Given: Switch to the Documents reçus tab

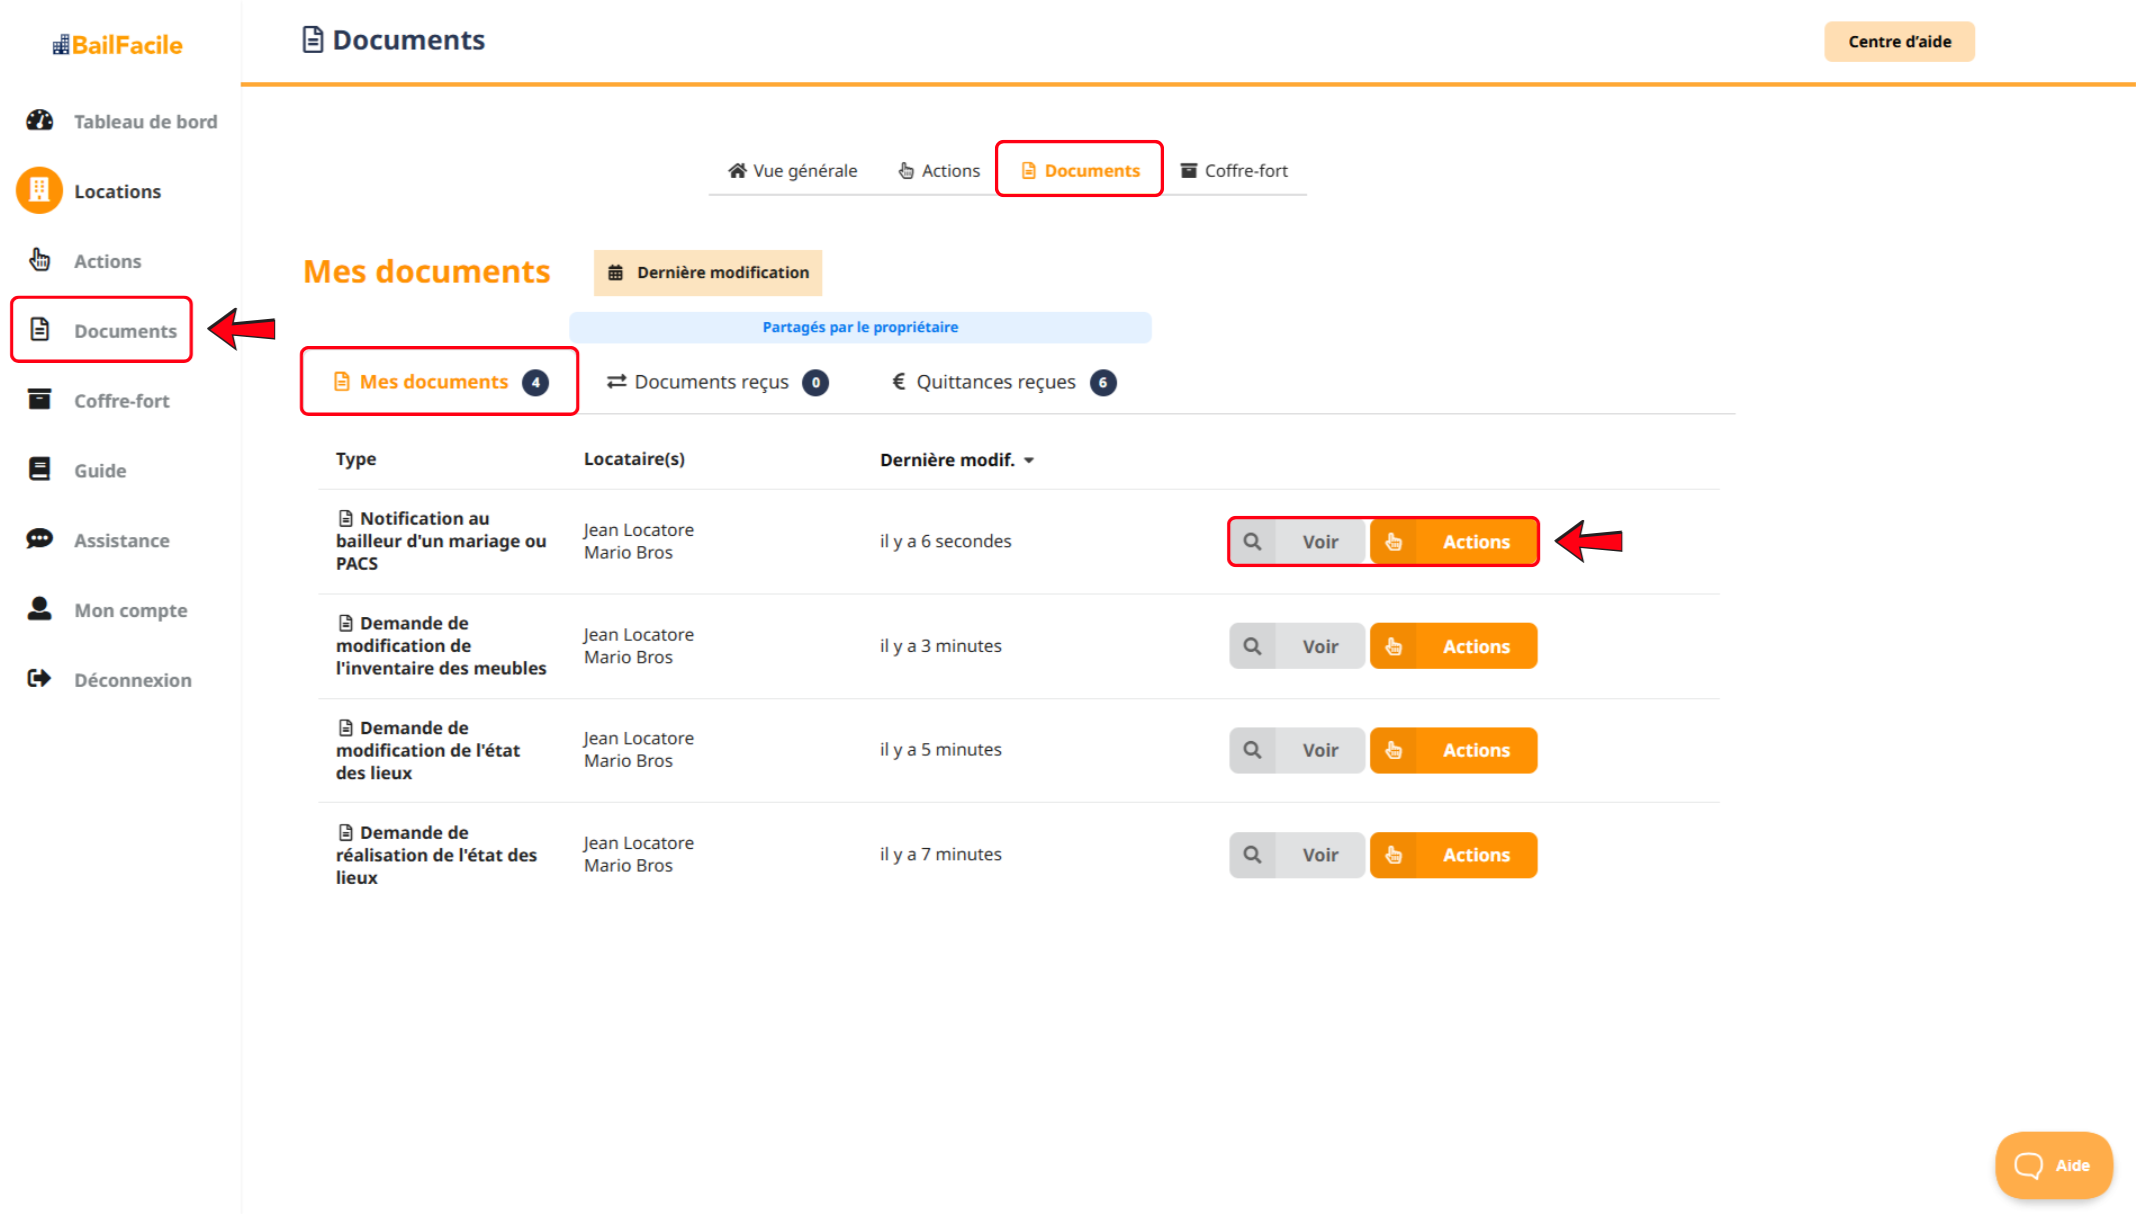Looking at the screenshot, I should point(716,382).
